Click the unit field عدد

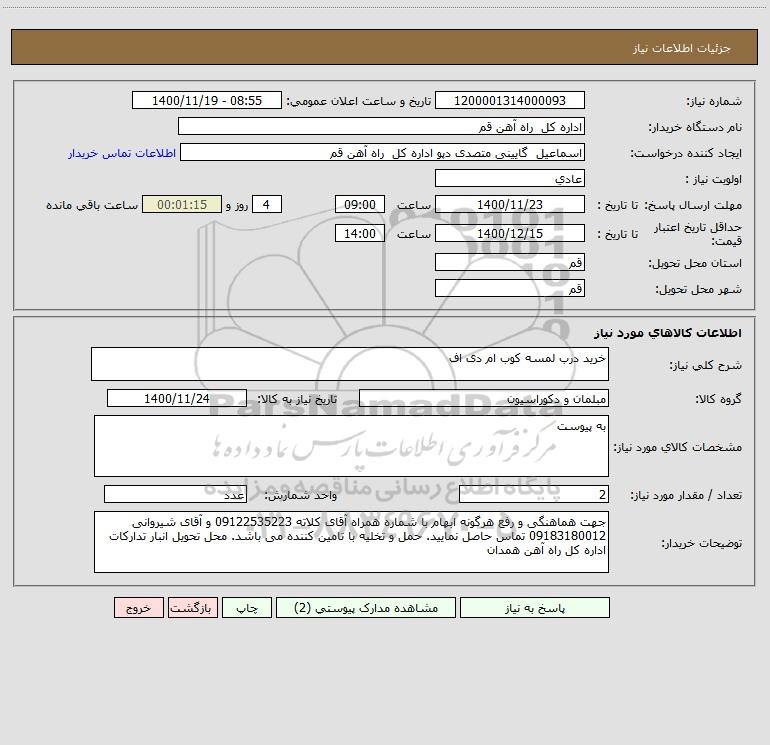(175, 494)
